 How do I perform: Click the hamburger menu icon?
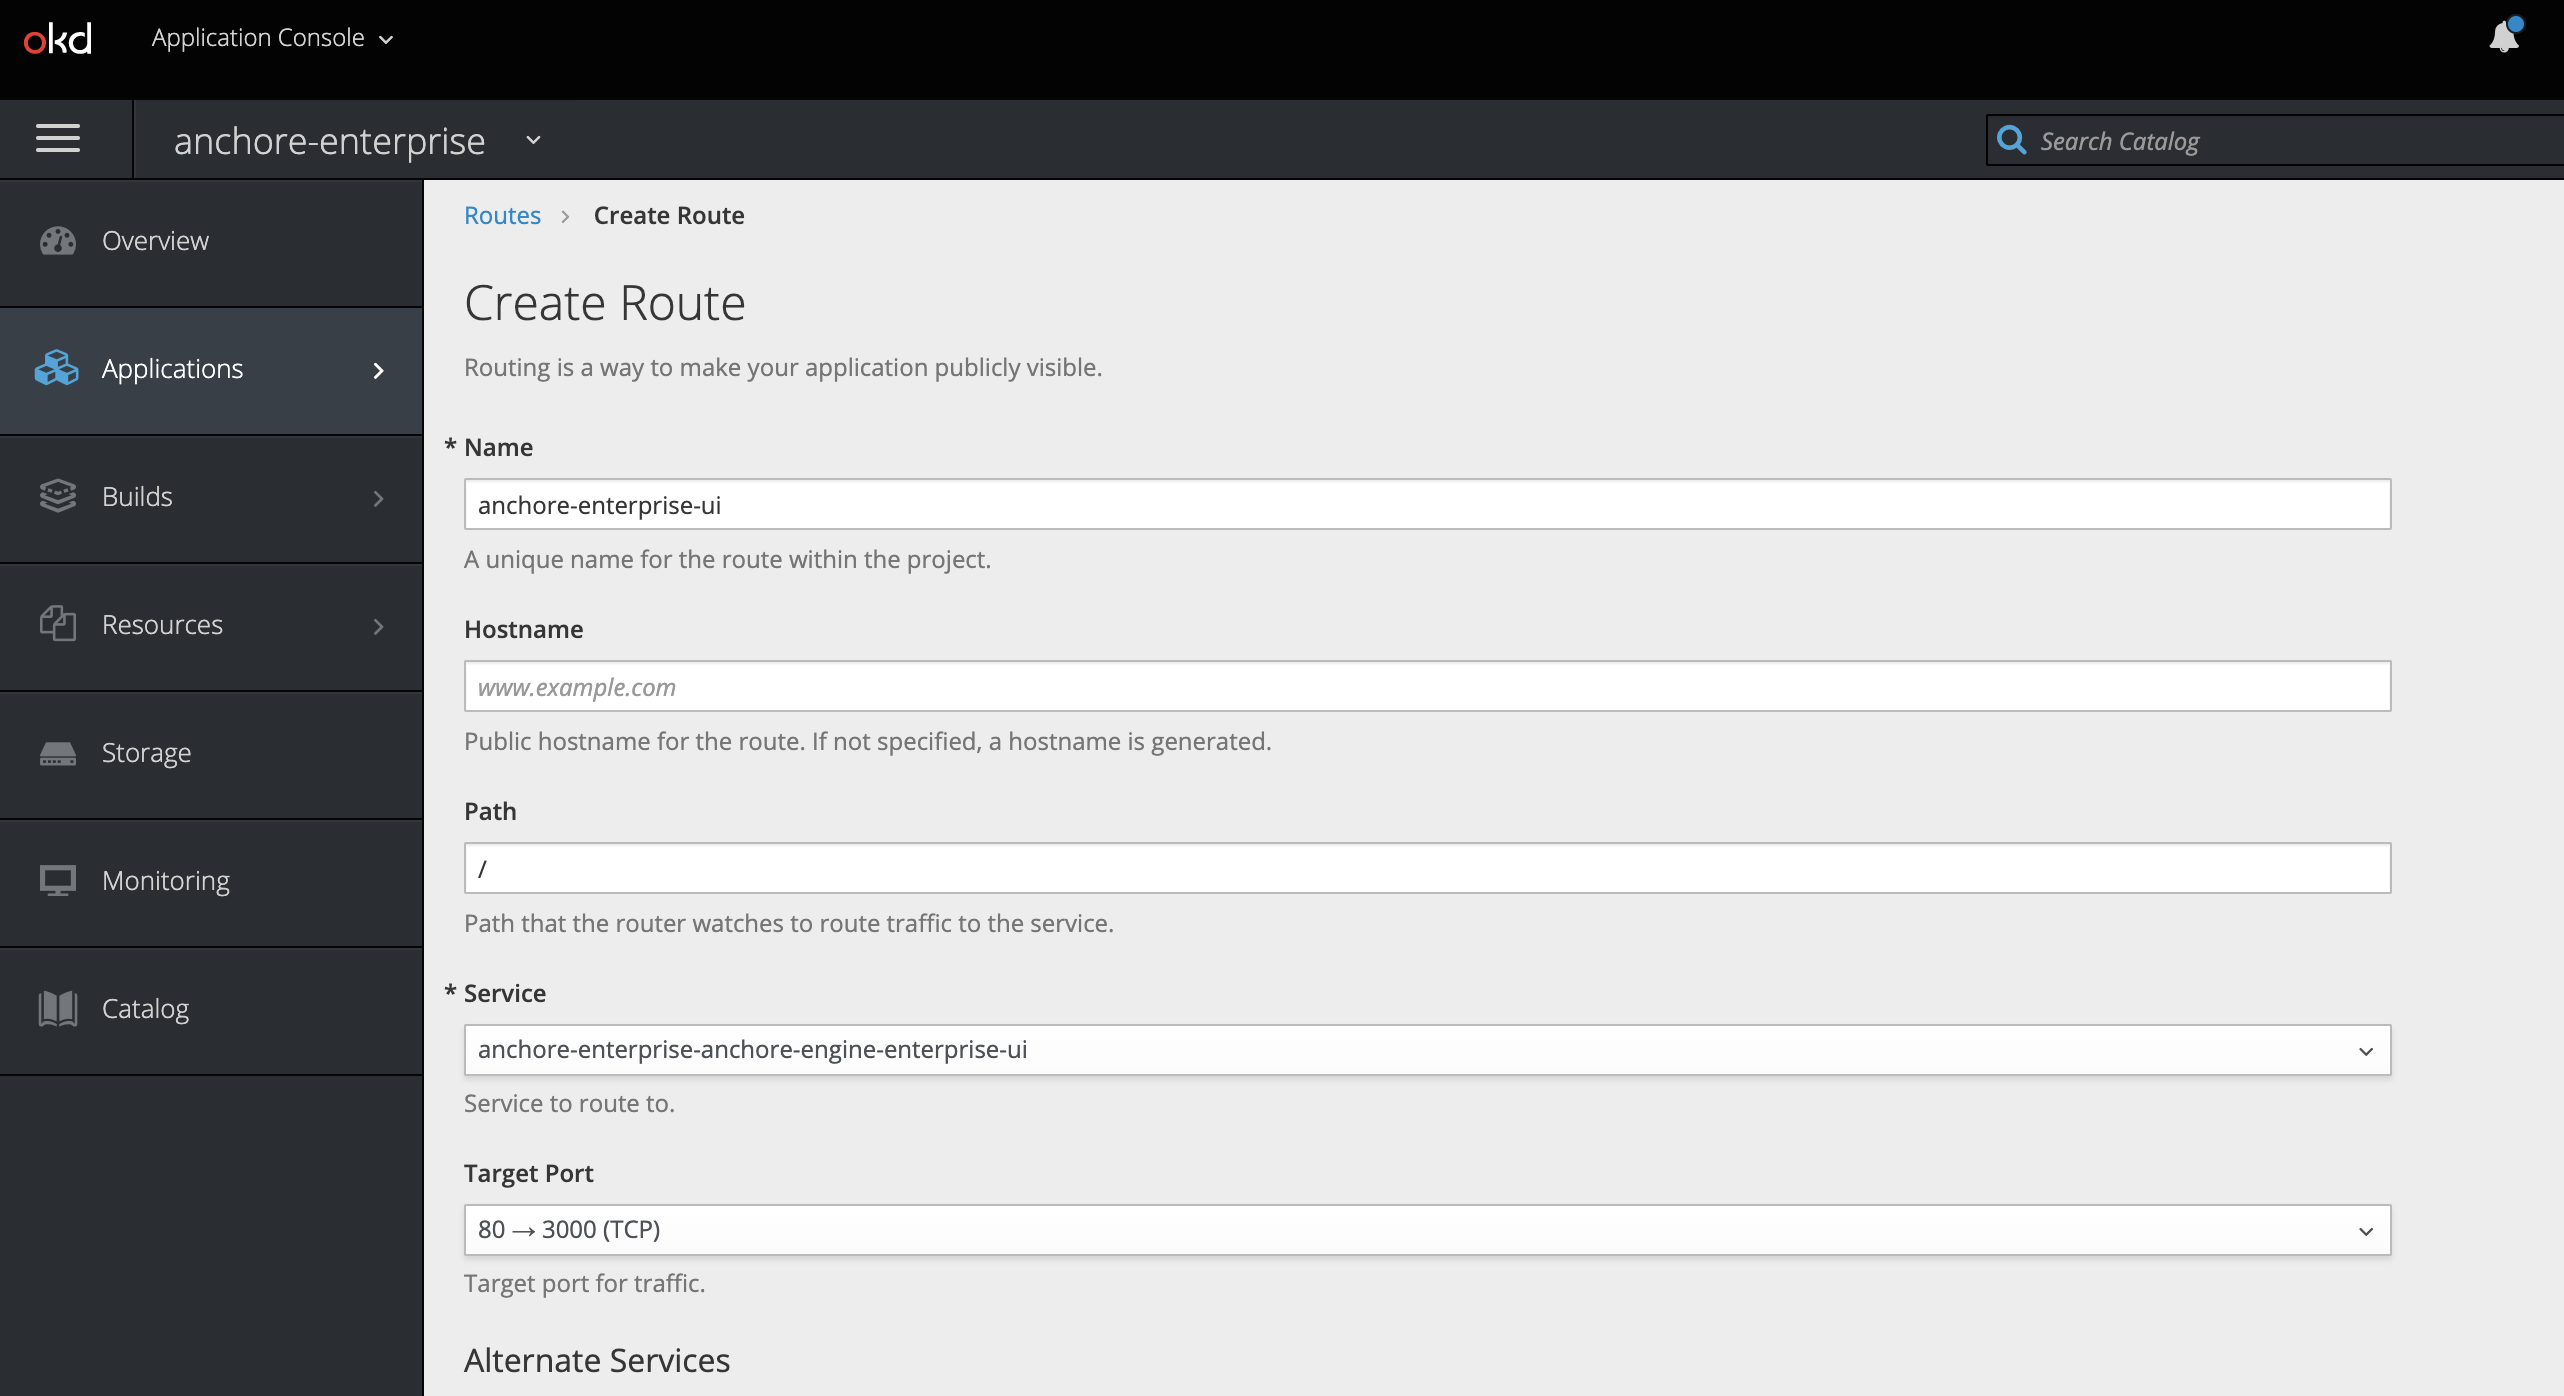click(60, 141)
